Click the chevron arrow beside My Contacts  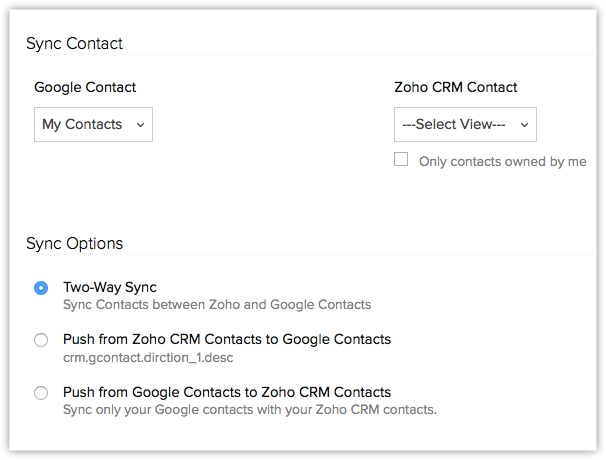[140, 125]
